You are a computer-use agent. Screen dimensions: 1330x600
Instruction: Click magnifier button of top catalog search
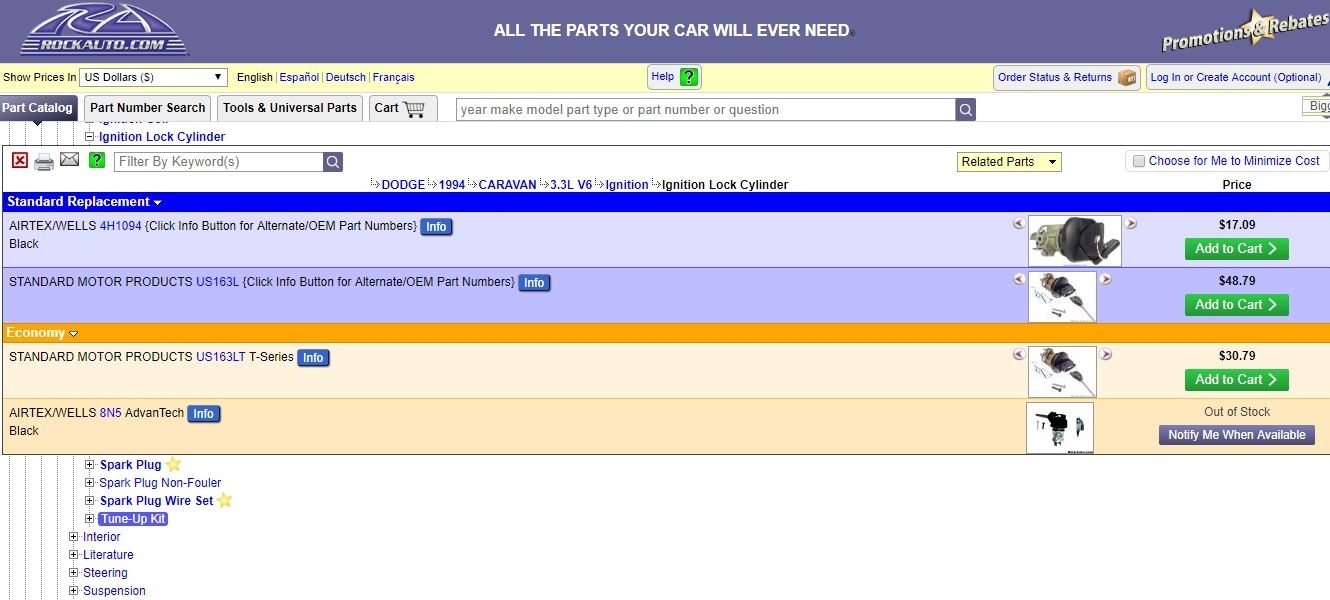pyautogui.click(x=965, y=109)
